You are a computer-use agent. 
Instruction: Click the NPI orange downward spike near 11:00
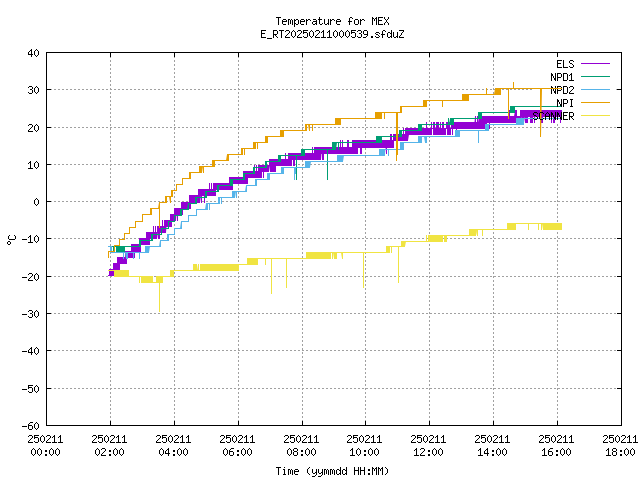click(397, 137)
